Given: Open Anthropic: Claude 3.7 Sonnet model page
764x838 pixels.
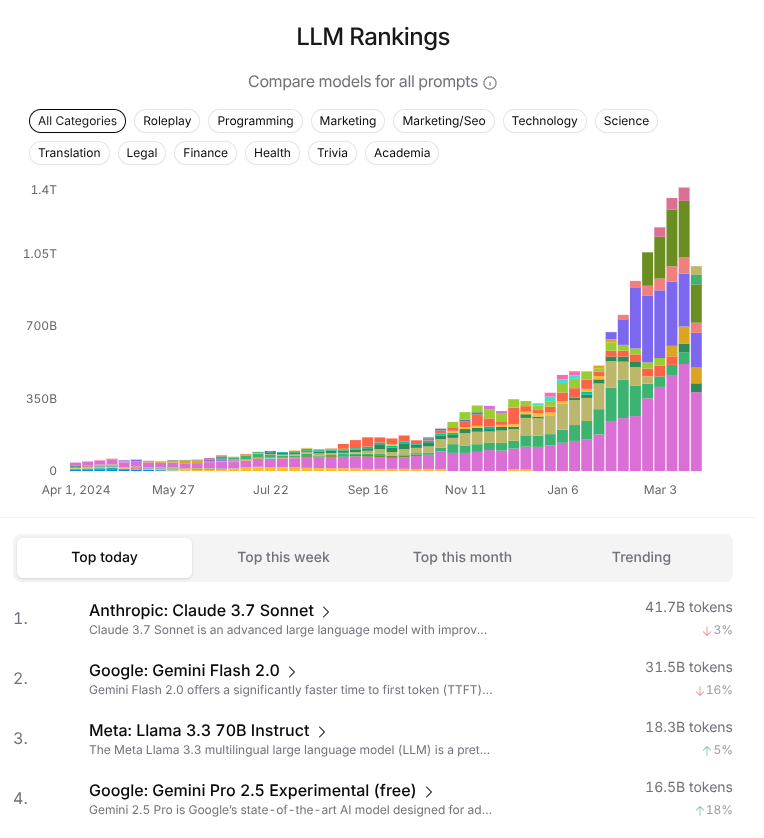Looking at the screenshot, I should (x=201, y=610).
